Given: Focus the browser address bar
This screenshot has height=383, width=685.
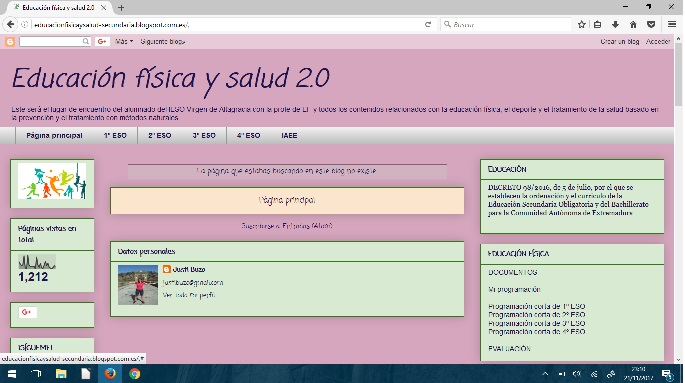Looking at the screenshot, I should pos(227,24).
